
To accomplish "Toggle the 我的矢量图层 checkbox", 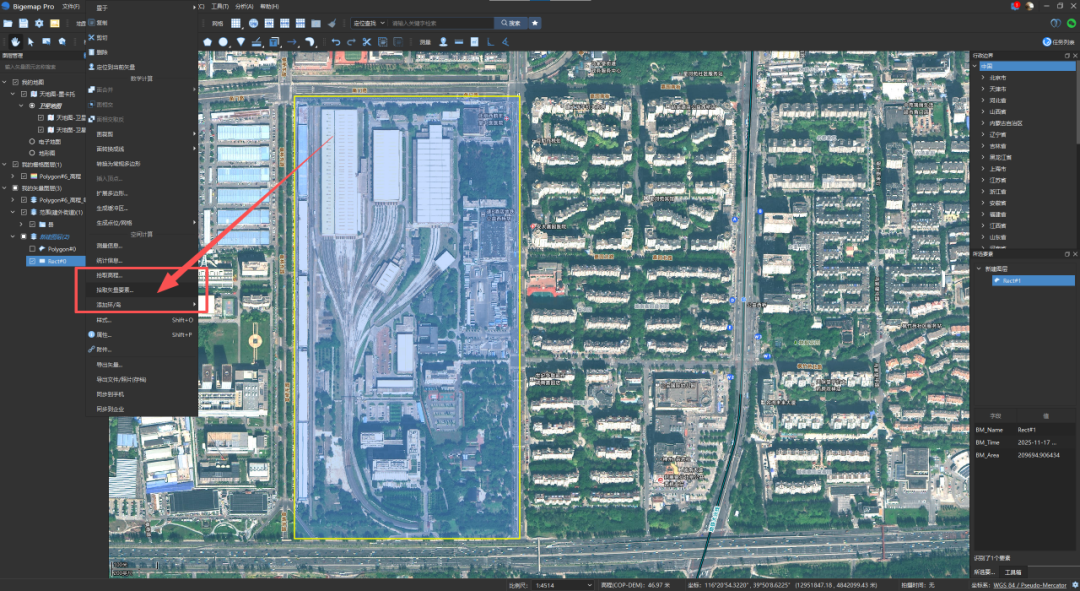I will [x=16, y=188].
